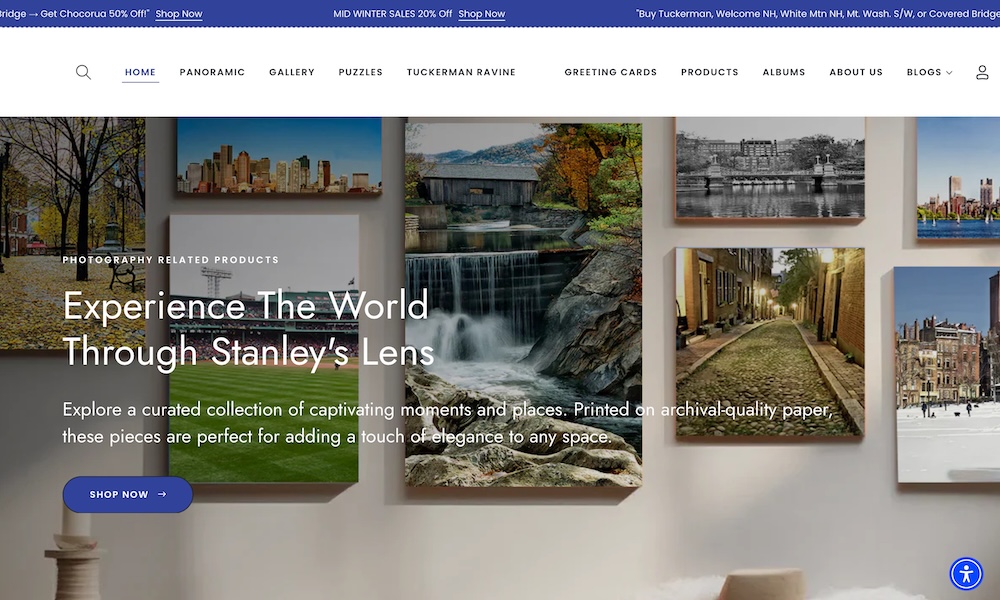Open the search magnifier icon
This screenshot has width=1000, height=600.
[x=83, y=72]
